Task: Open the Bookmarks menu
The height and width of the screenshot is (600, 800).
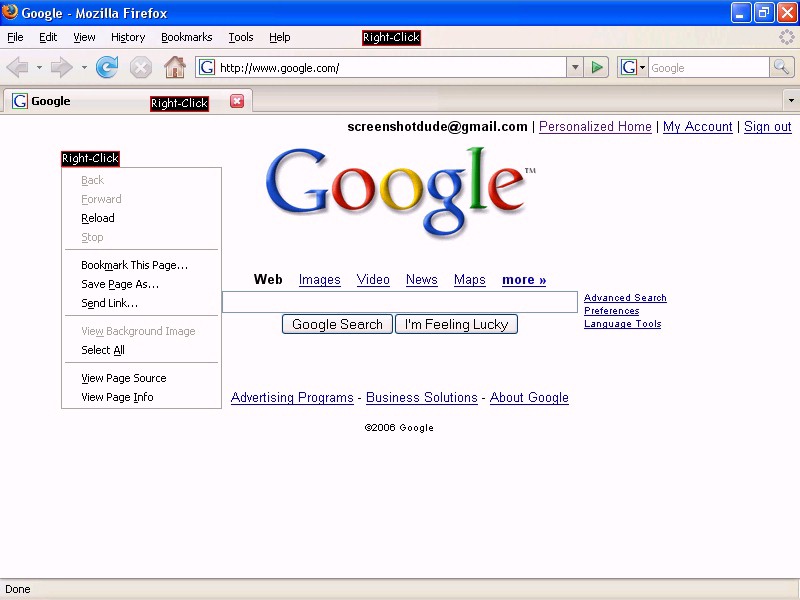Action: (x=186, y=37)
